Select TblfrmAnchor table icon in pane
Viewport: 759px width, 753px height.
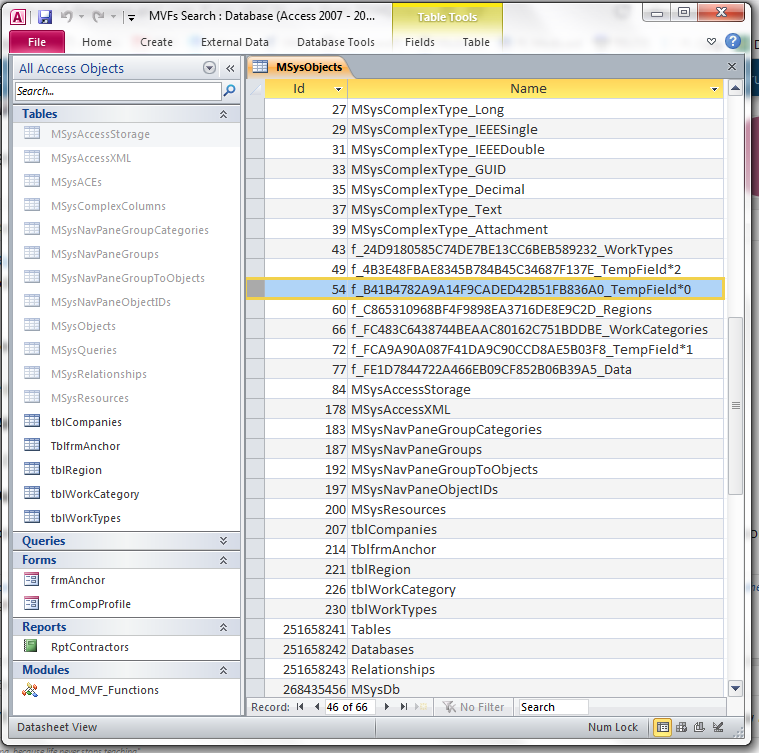[32, 445]
